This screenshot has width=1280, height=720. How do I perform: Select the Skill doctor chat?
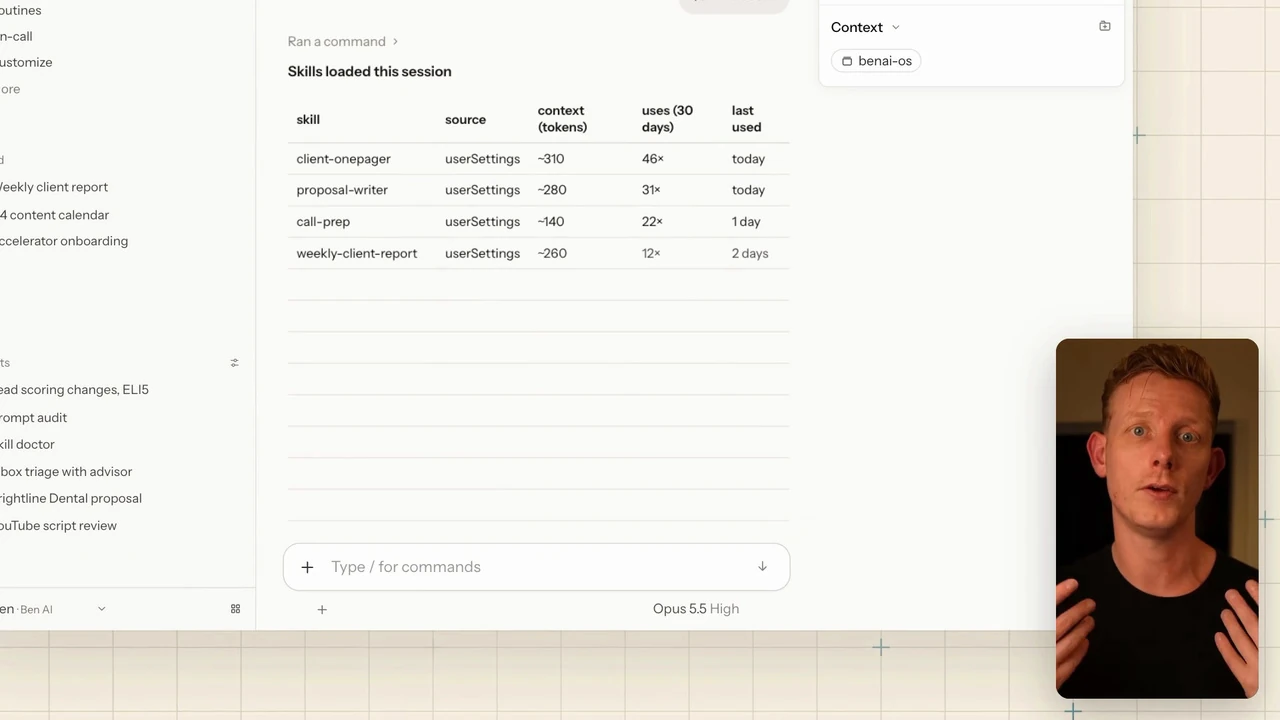coord(27,444)
